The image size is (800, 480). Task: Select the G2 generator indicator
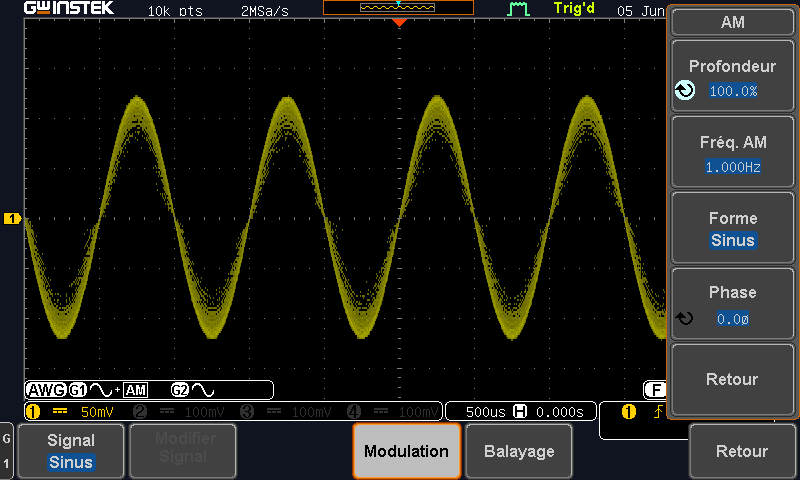pyautogui.click(x=180, y=390)
